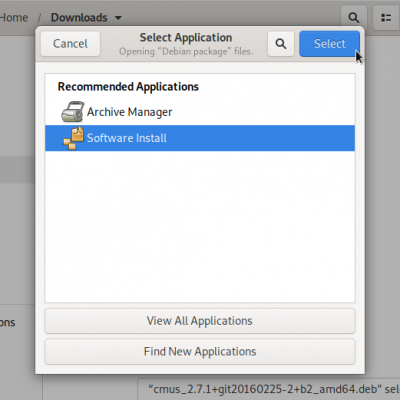The height and width of the screenshot is (400, 400).
Task: Choose the Archive Manager text label
Action: pyautogui.click(x=129, y=112)
